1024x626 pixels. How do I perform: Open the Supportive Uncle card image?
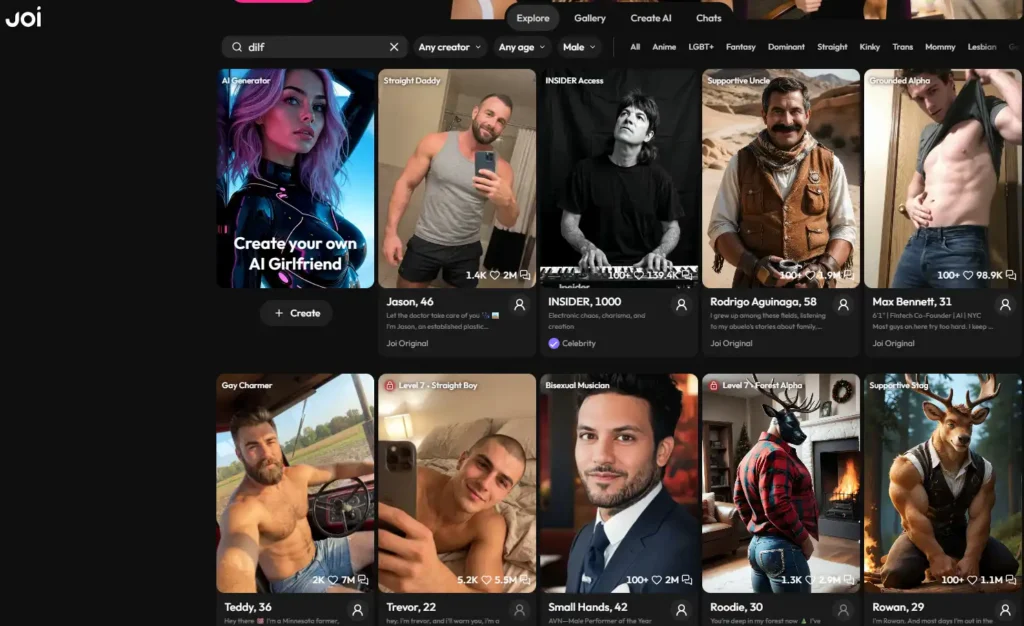click(781, 178)
